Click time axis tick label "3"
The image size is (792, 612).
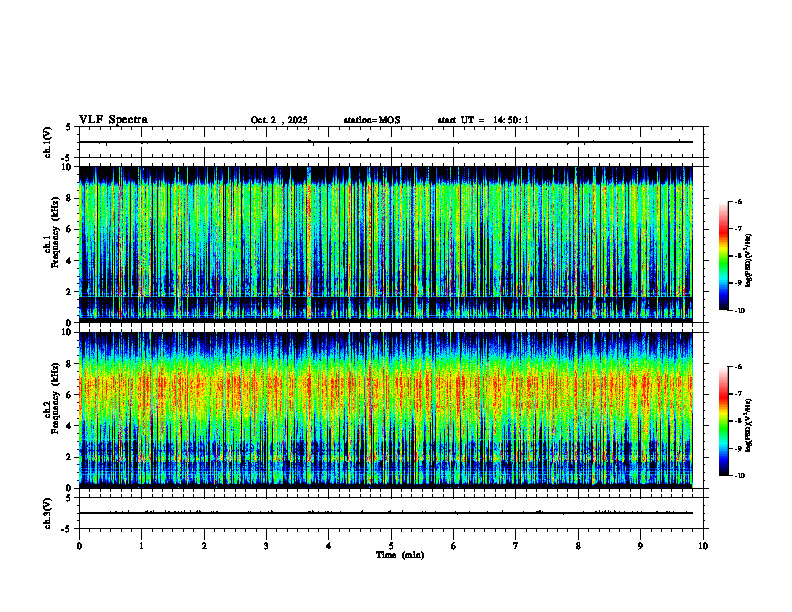[x=266, y=546]
